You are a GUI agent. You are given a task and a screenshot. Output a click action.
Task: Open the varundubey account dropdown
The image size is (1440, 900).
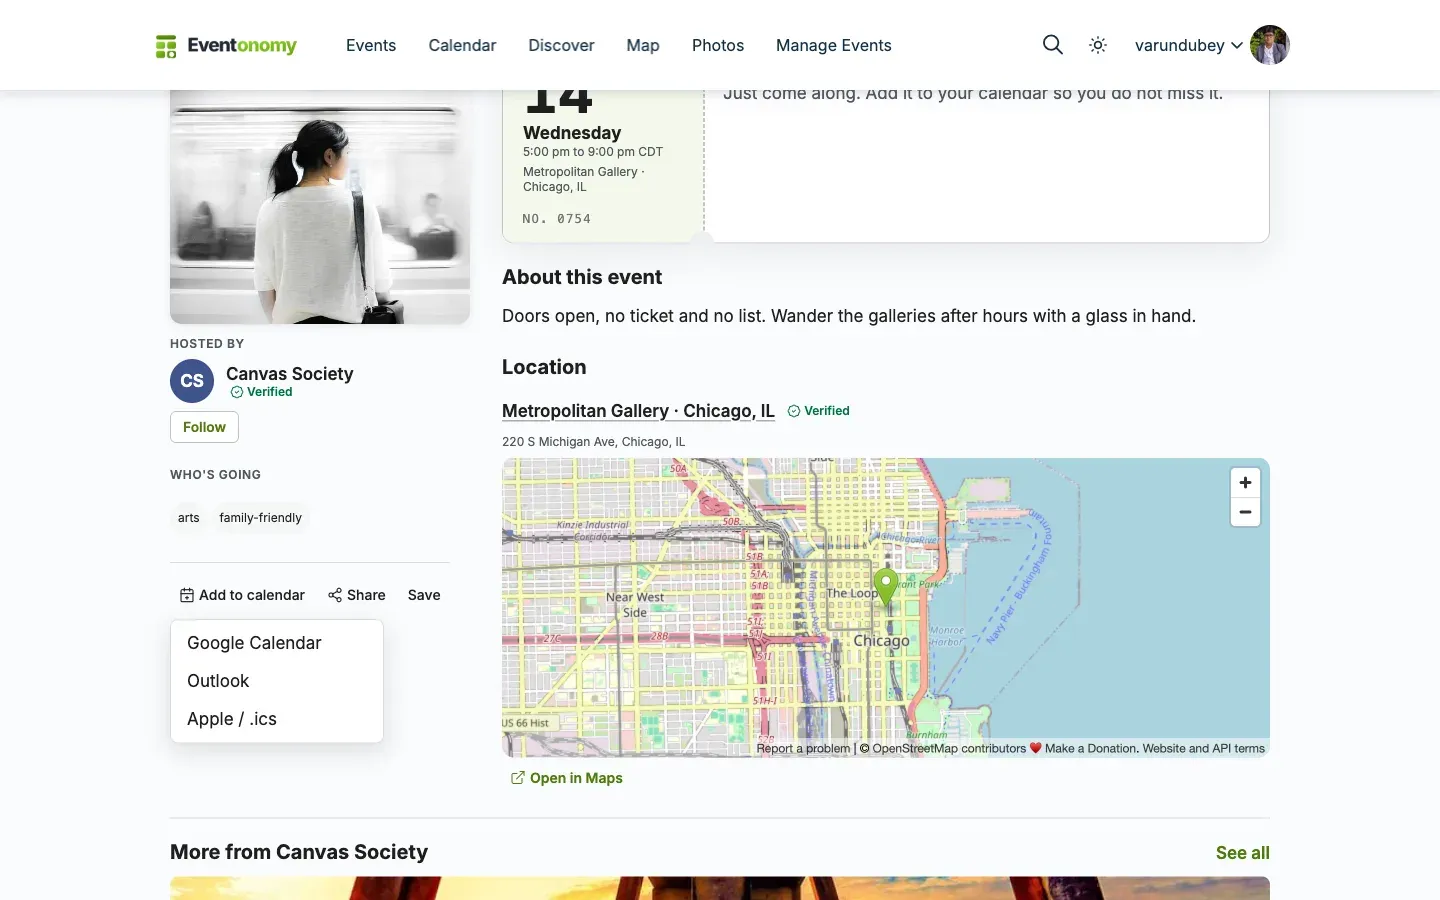1189,45
